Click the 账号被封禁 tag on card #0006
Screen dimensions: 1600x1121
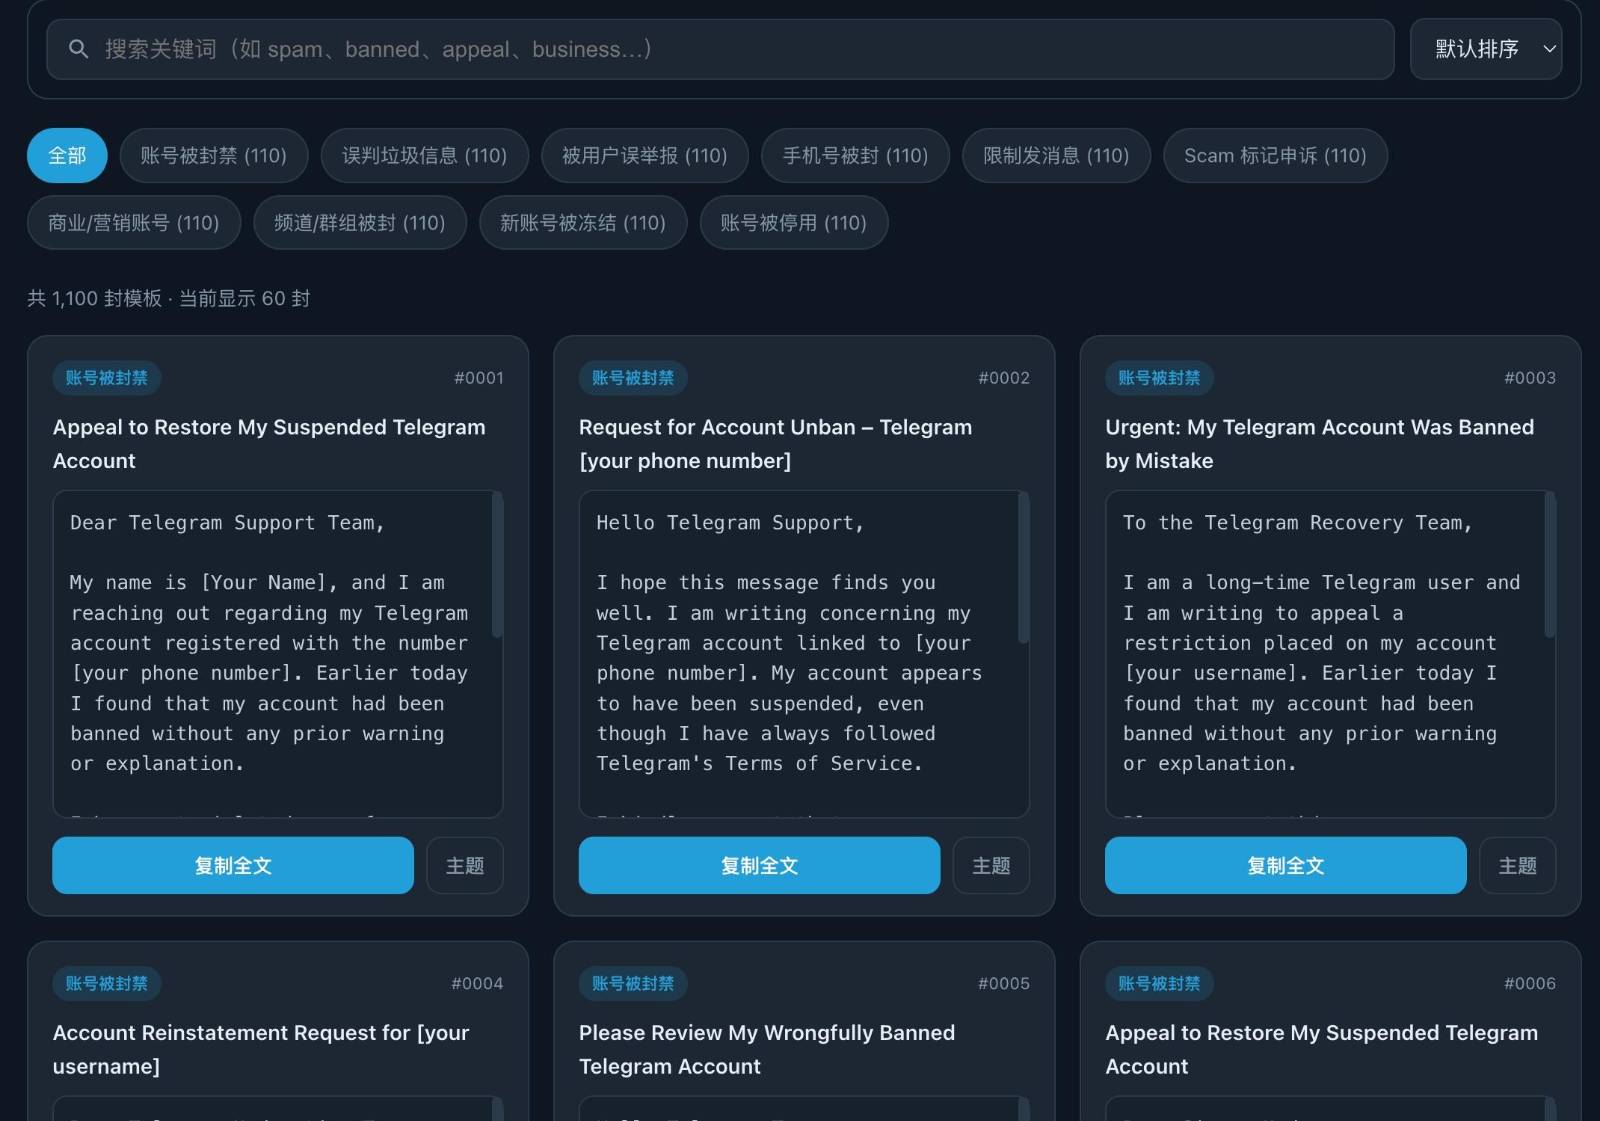[1159, 983]
